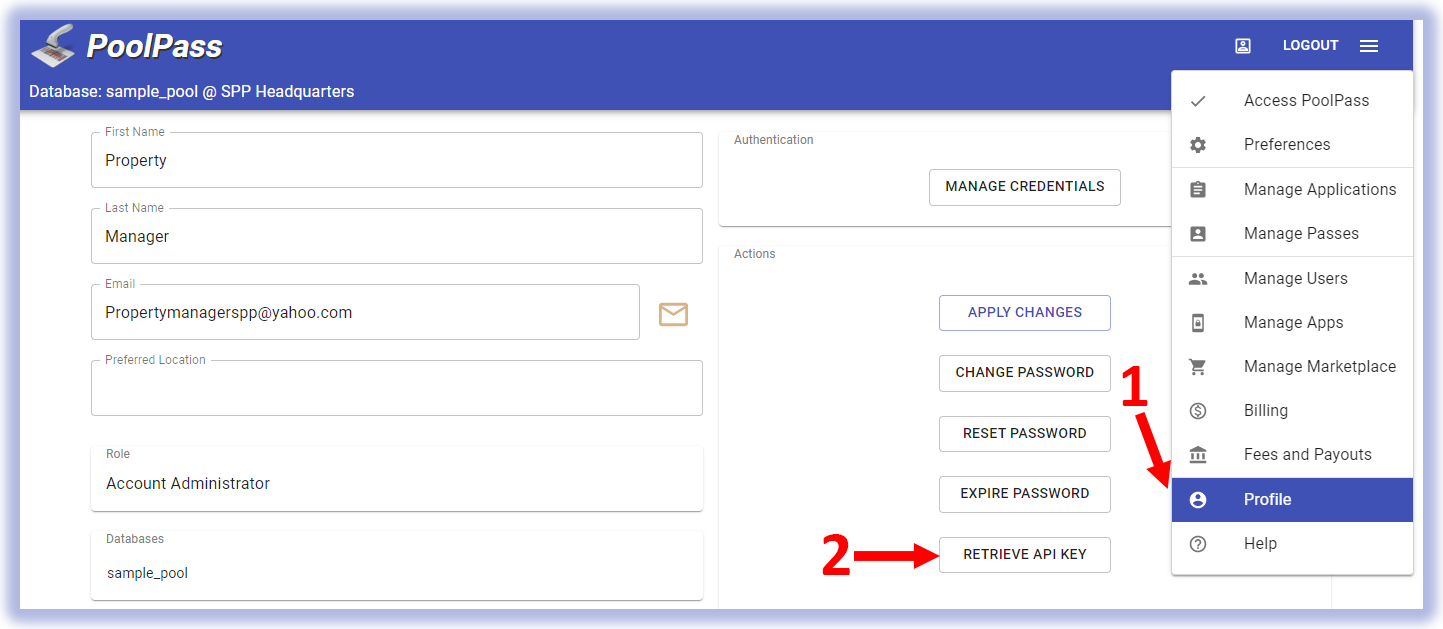
Task: Click the envelope icon next to Email
Action: coord(673,314)
